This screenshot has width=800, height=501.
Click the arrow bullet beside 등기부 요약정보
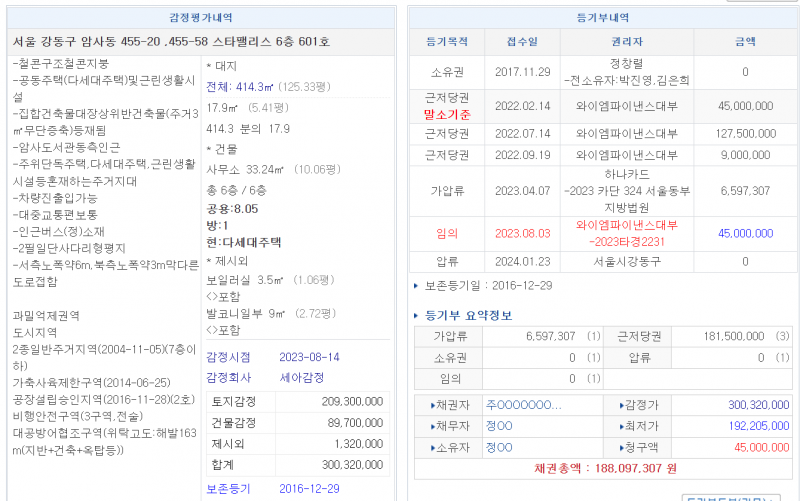(417, 316)
